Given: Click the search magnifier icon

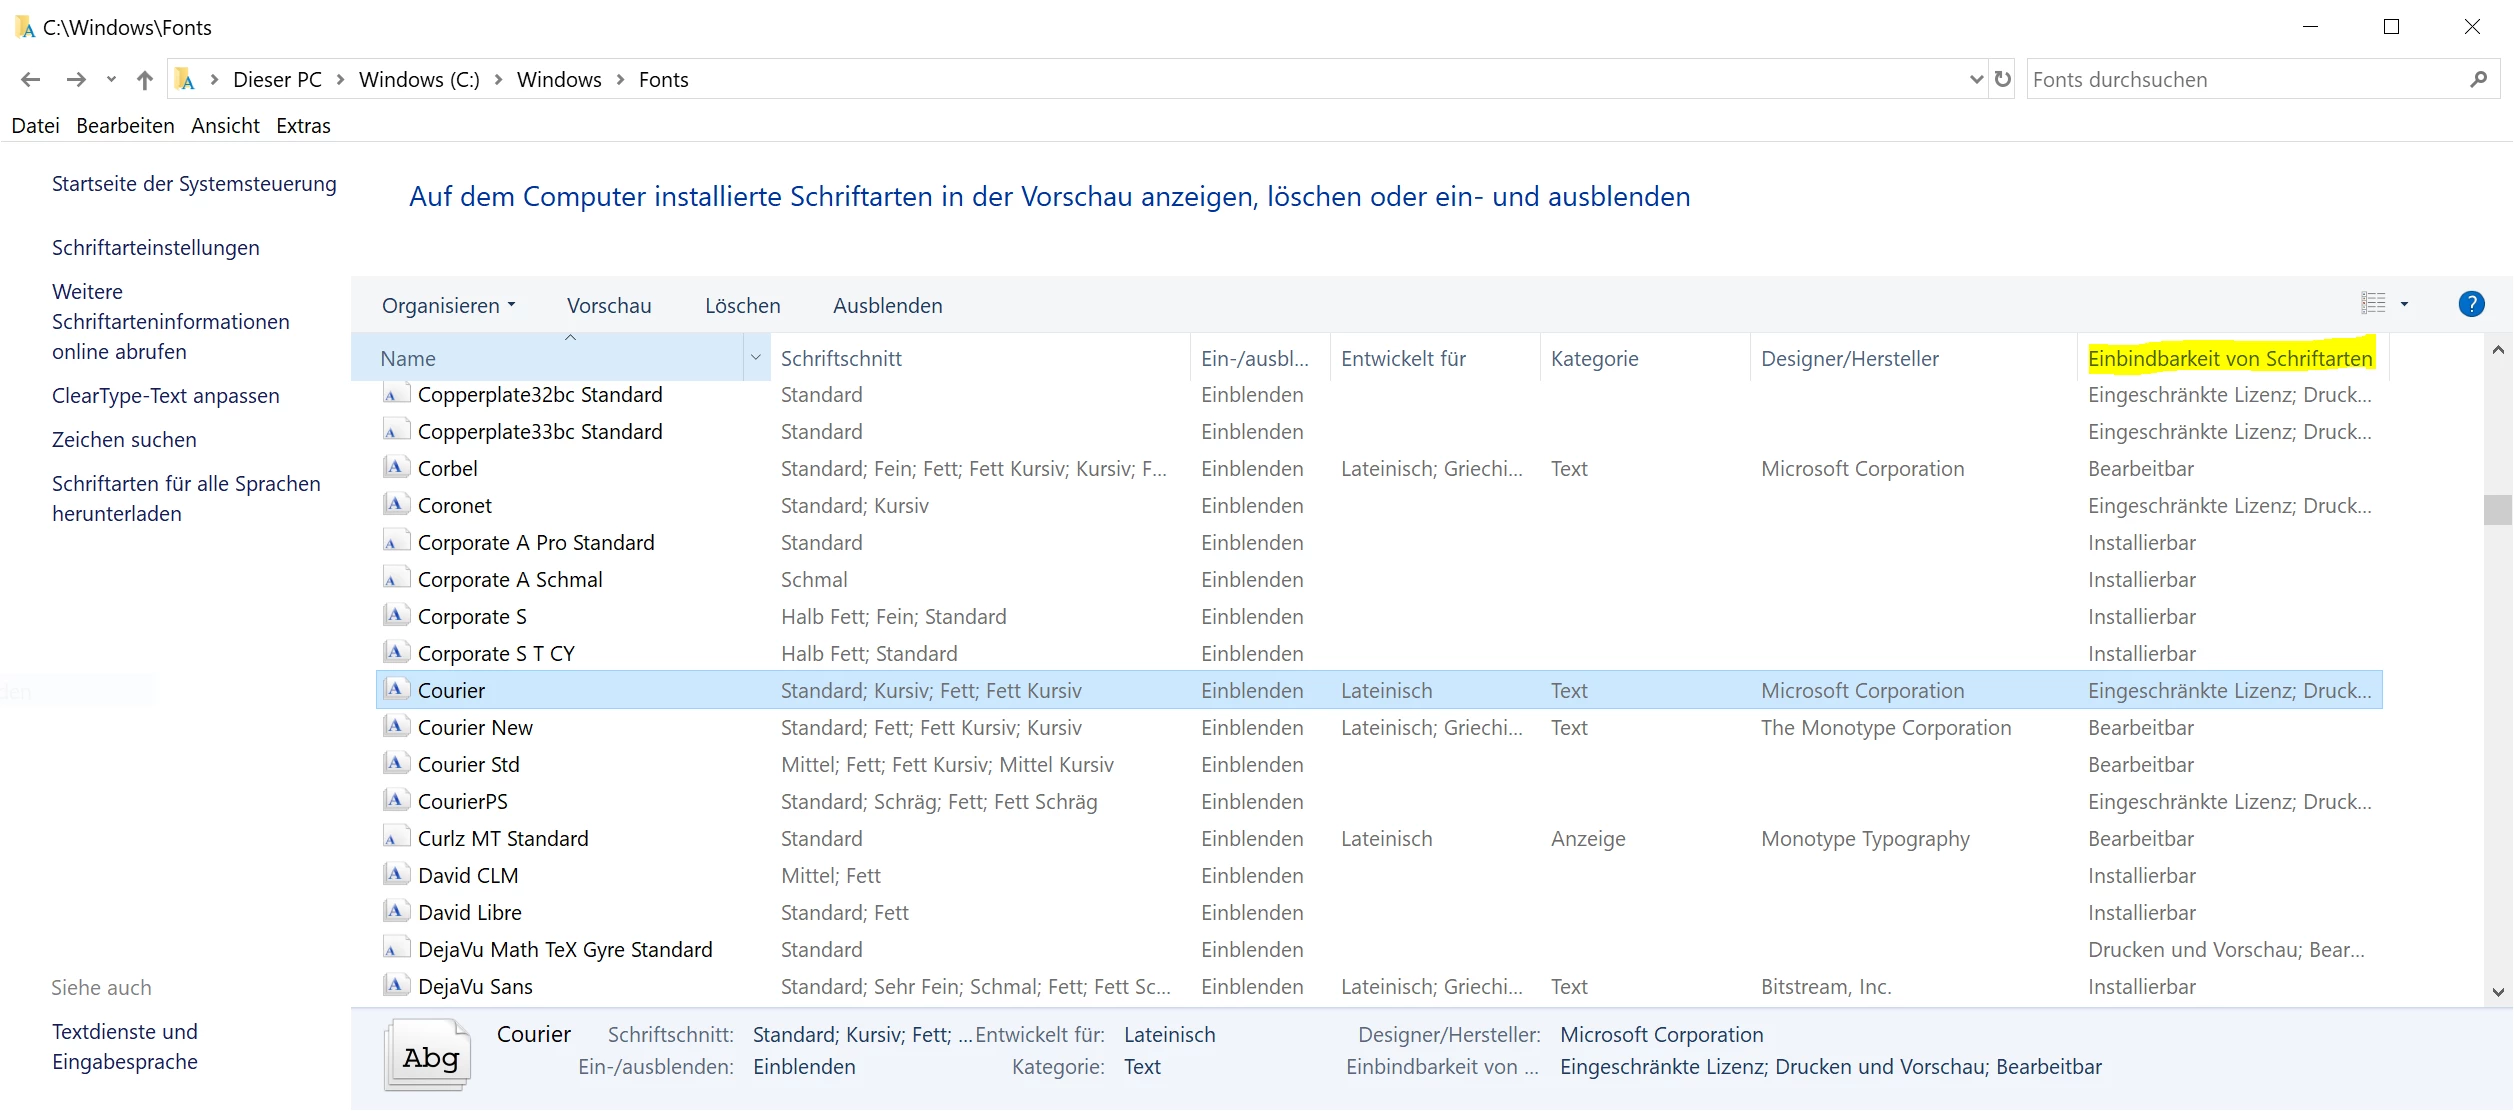Looking at the screenshot, I should (x=2478, y=79).
